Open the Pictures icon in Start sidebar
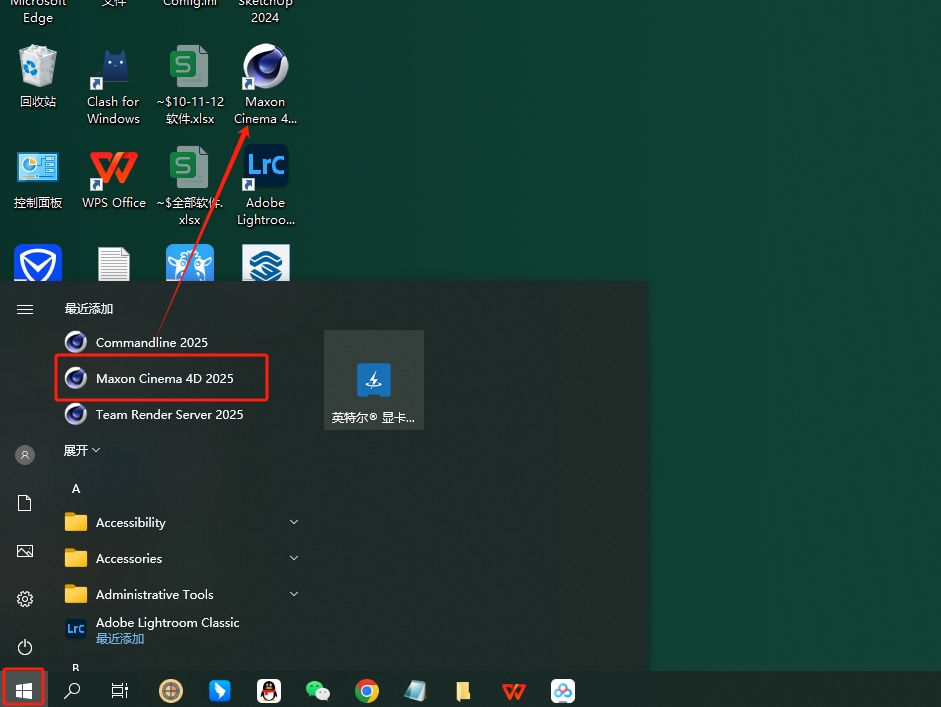The width and height of the screenshot is (941, 707). (25, 551)
